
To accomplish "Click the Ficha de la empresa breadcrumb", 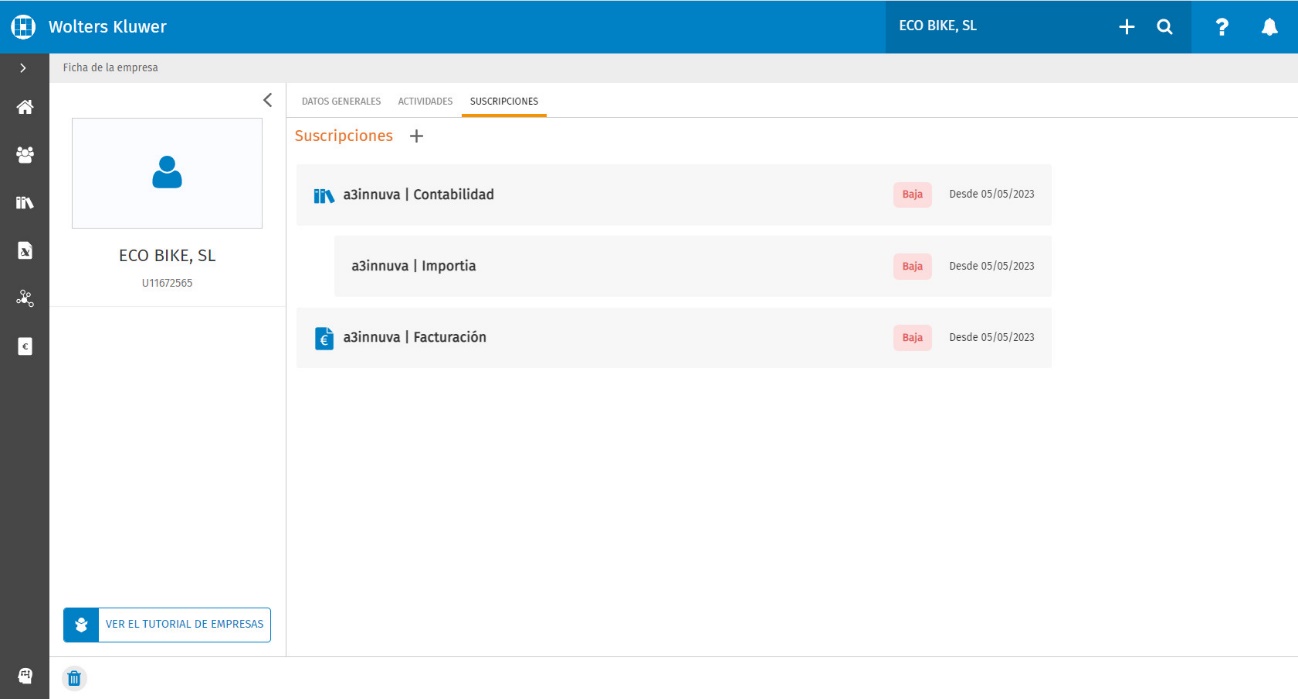I will (x=110, y=68).
